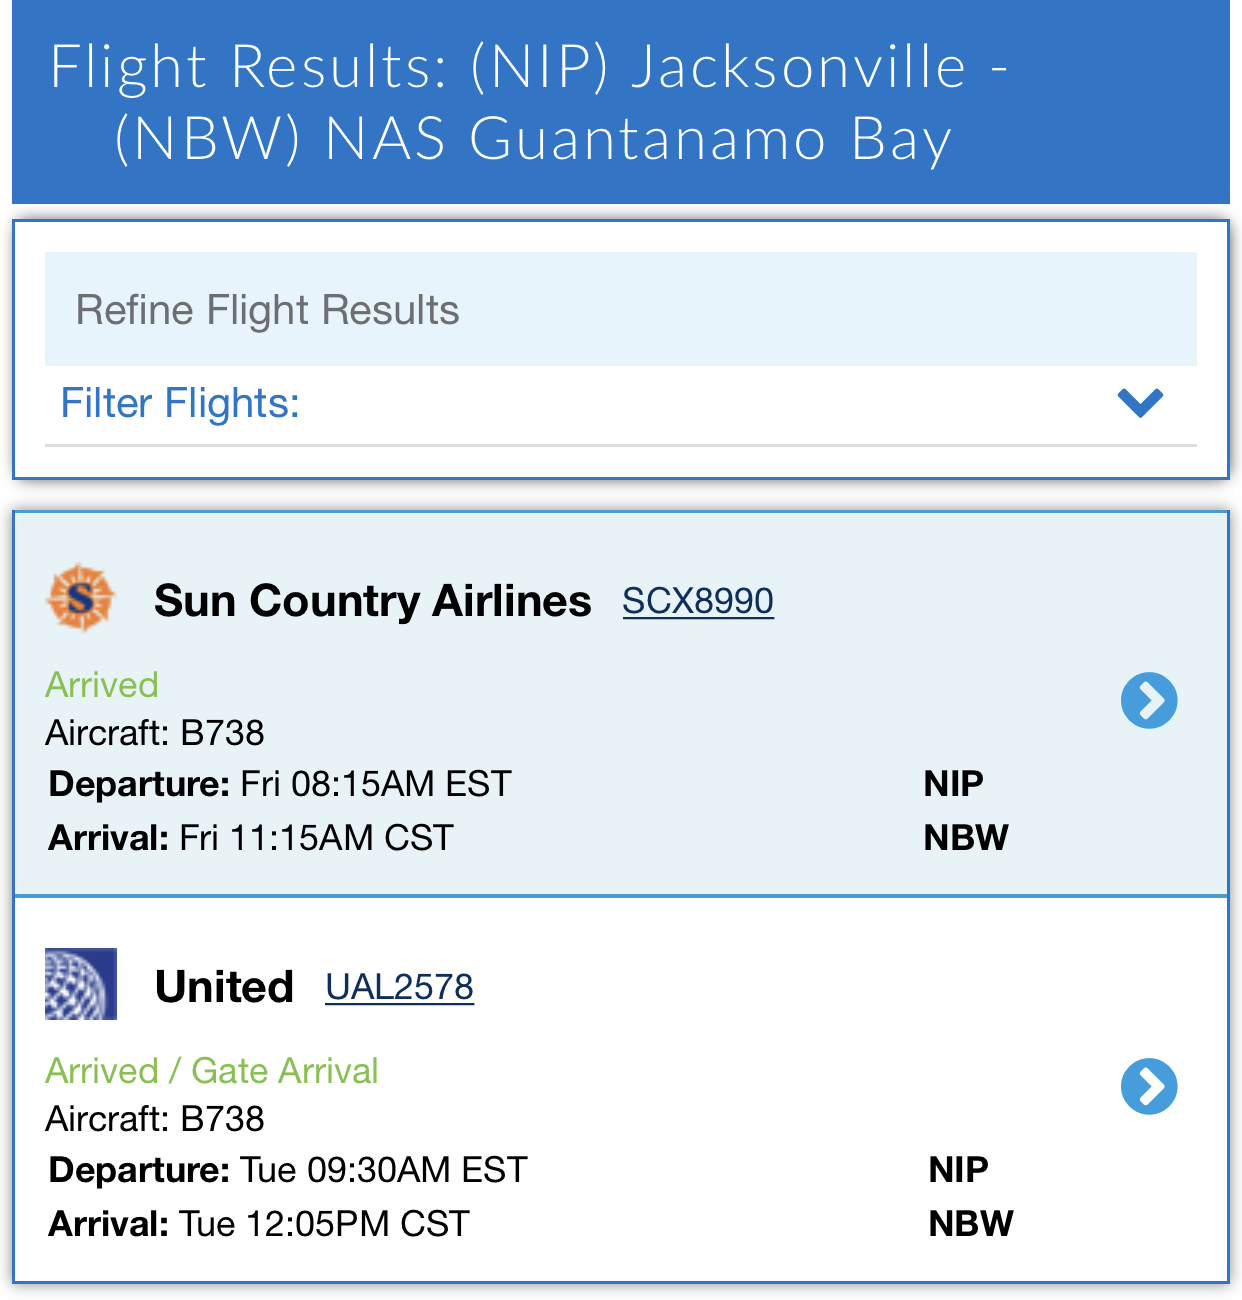Screen dimensions: 1242x1300
Task: Open Sun Country flight details arrow
Action: tap(1149, 700)
